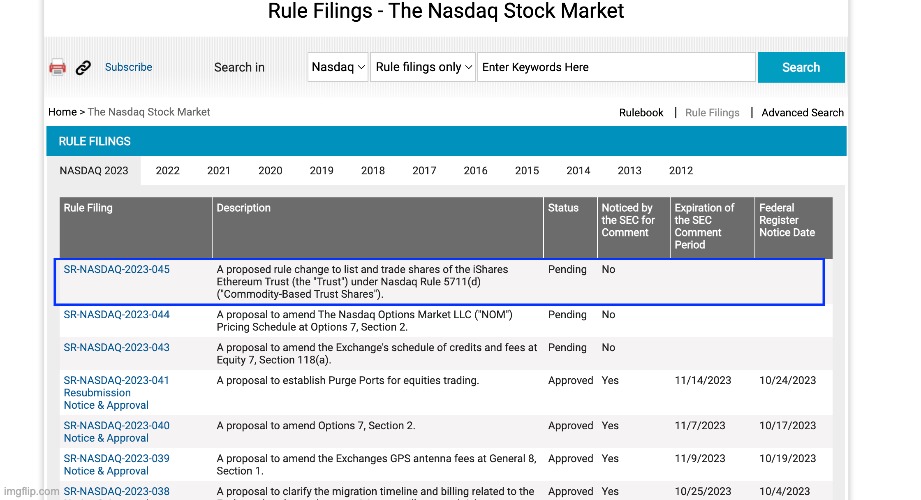Switch to the 2020 tab
The width and height of the screenshot is (921, 500).
tap(270, 170)
